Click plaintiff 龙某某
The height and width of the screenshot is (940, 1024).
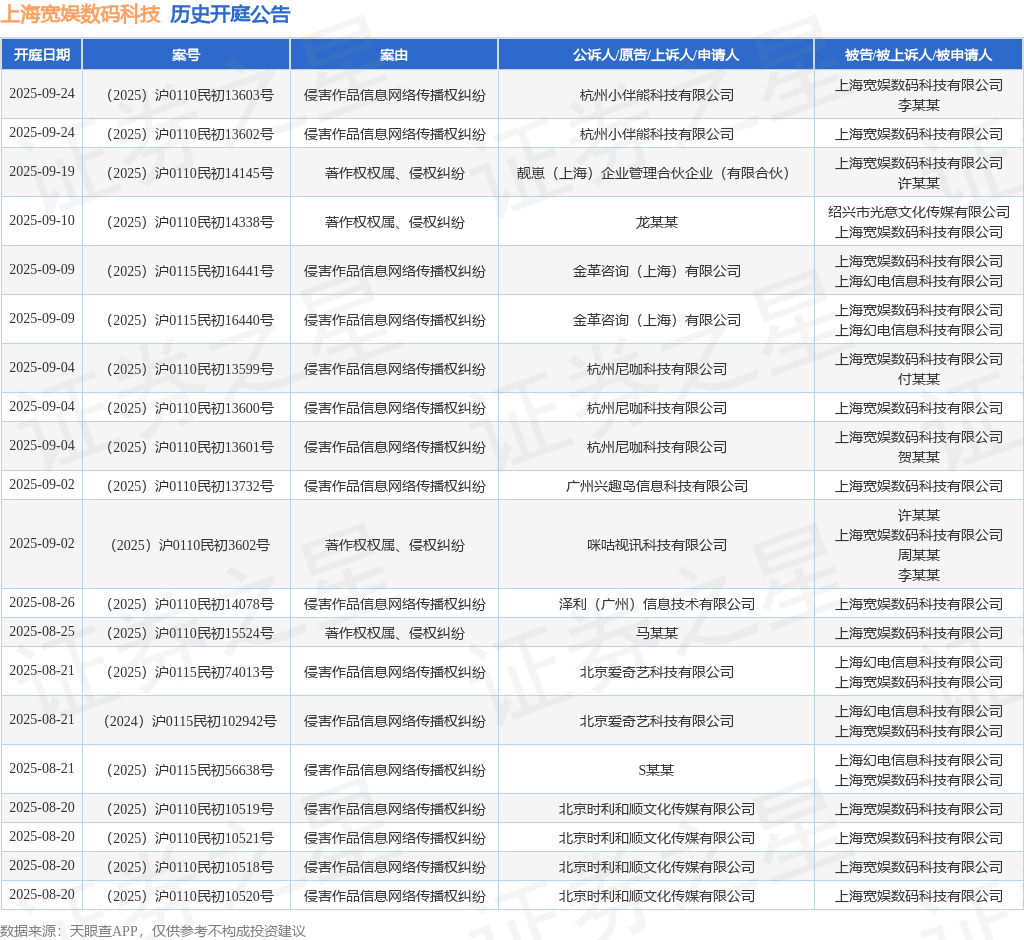[x=656, y=222]
